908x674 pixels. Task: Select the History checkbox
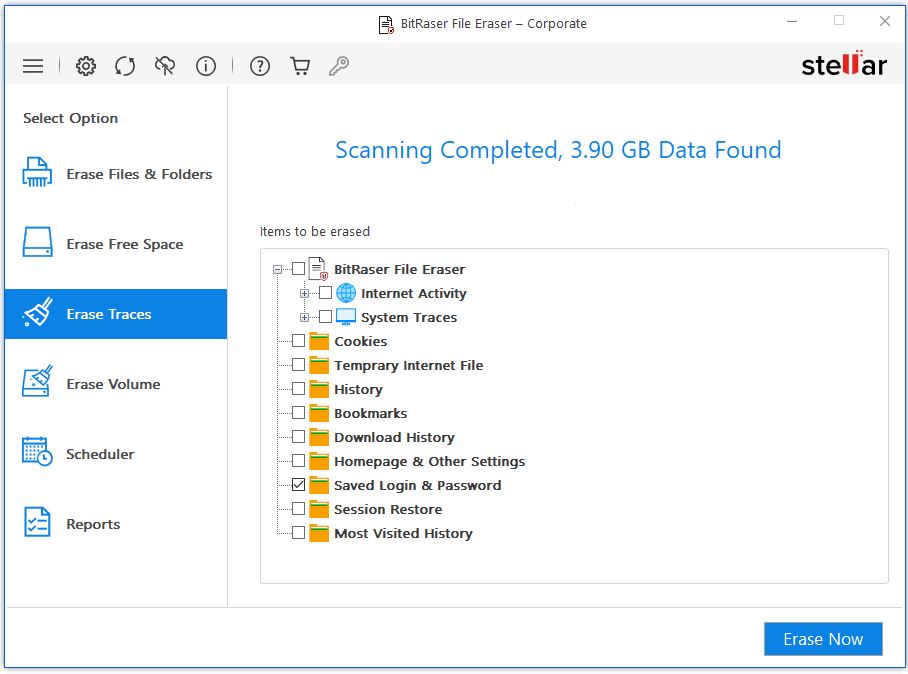coord(298,389)
